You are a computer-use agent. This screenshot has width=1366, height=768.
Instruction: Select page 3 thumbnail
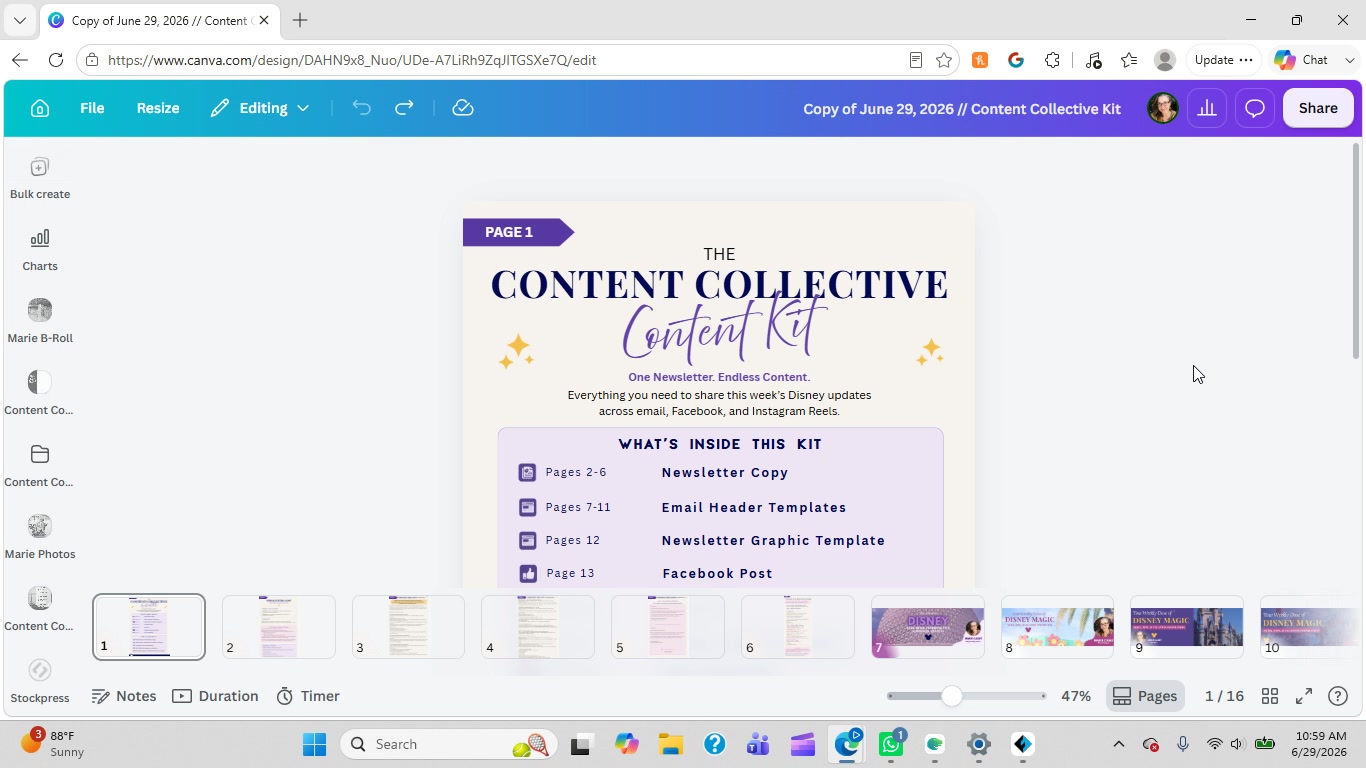click(408, 627)
